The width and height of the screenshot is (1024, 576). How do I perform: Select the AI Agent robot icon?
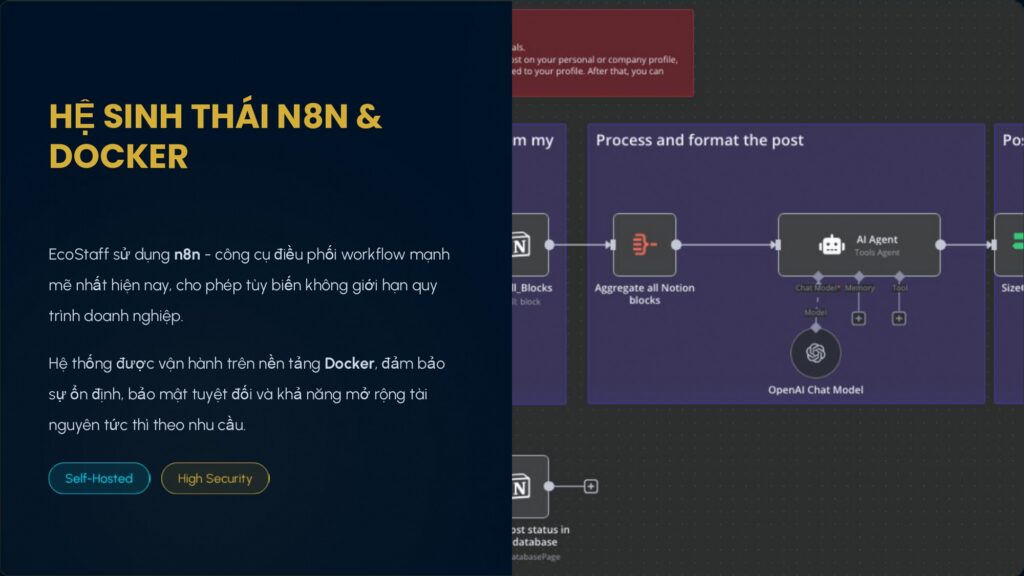coord(831,245)
